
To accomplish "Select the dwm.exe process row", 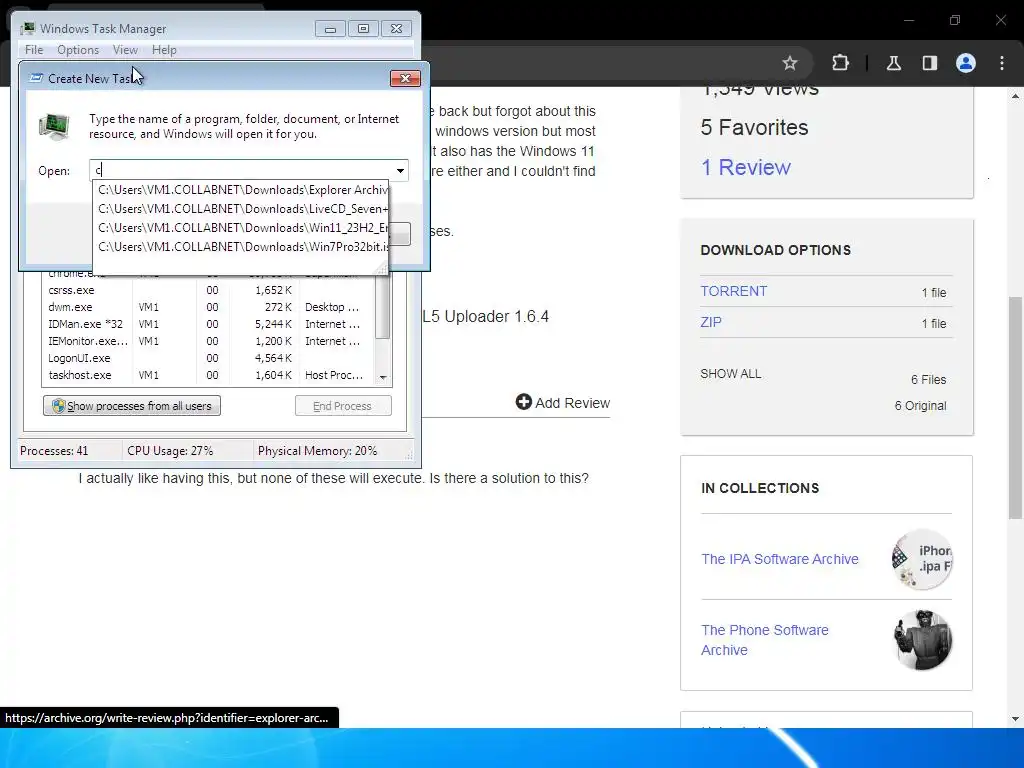I will [208, 307].
